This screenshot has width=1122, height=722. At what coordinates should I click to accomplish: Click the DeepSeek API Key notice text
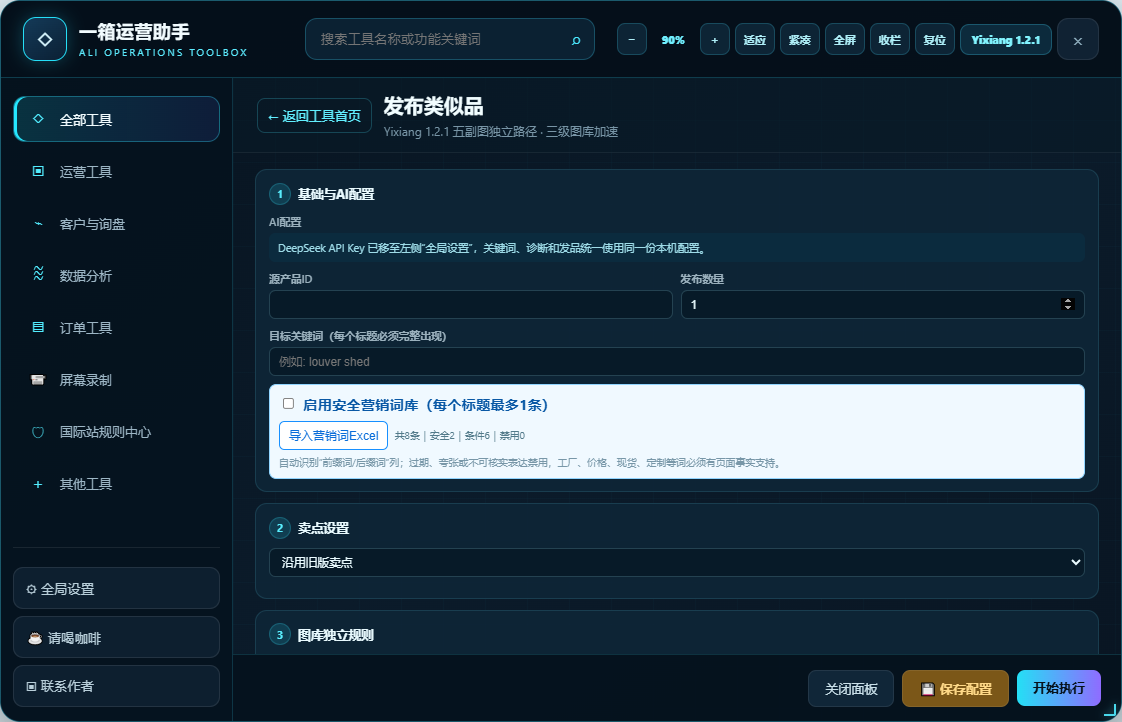point(492,248)
